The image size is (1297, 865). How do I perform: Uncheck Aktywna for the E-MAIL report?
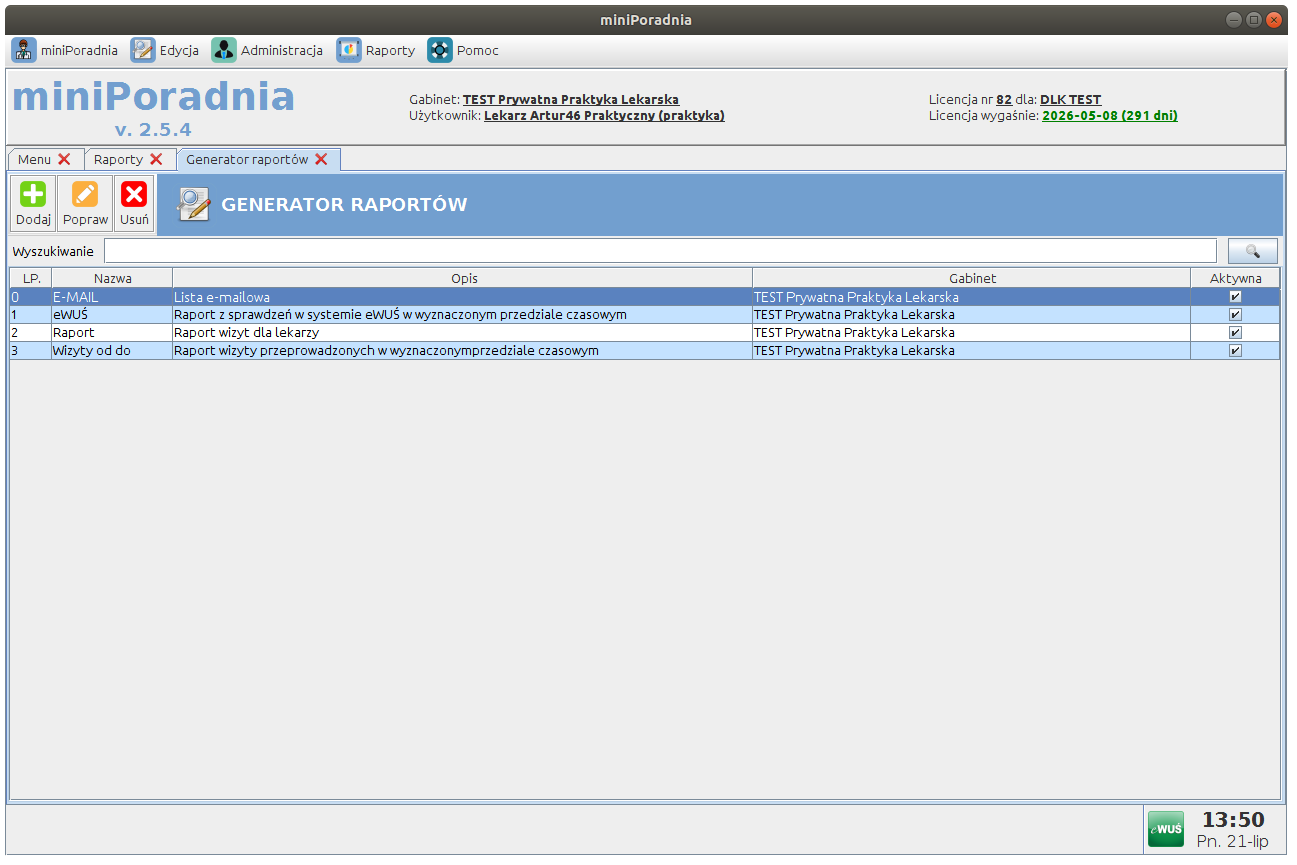[x=1235, y=297]
